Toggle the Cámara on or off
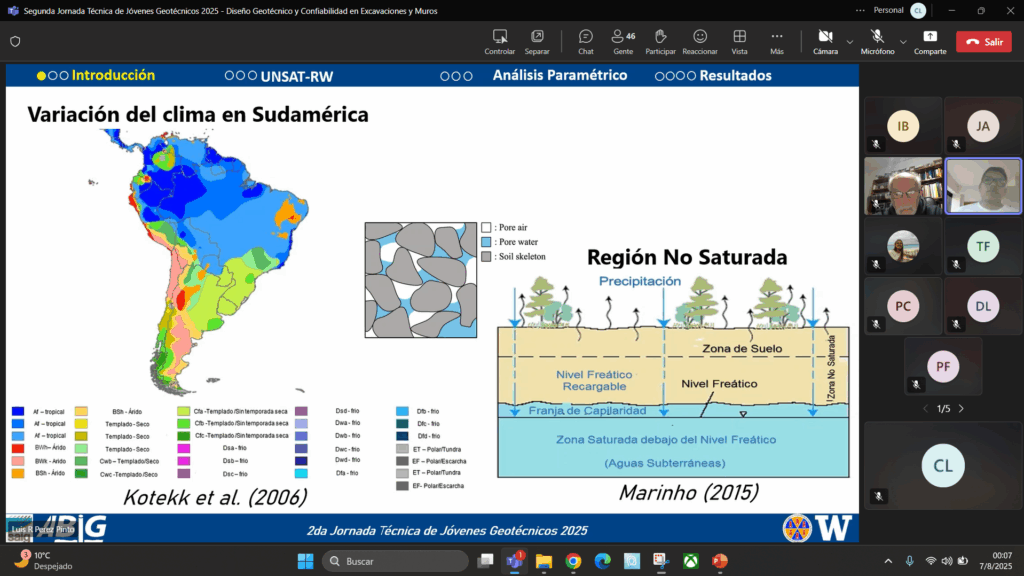 pyautogui.click(x=825, y=41)
